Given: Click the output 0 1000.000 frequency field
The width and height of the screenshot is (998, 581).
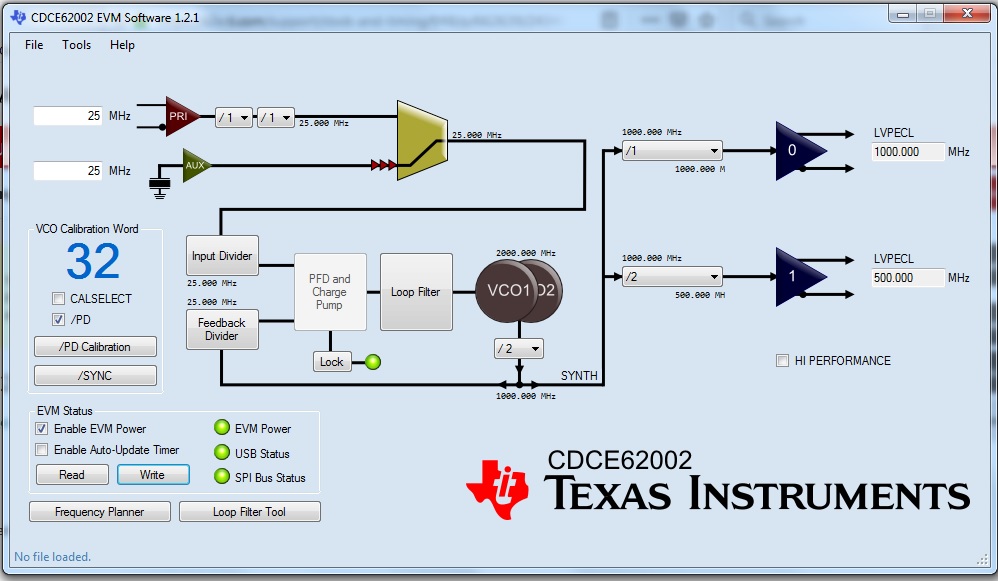Looking at the screenshot, I should tap(908, 151).
